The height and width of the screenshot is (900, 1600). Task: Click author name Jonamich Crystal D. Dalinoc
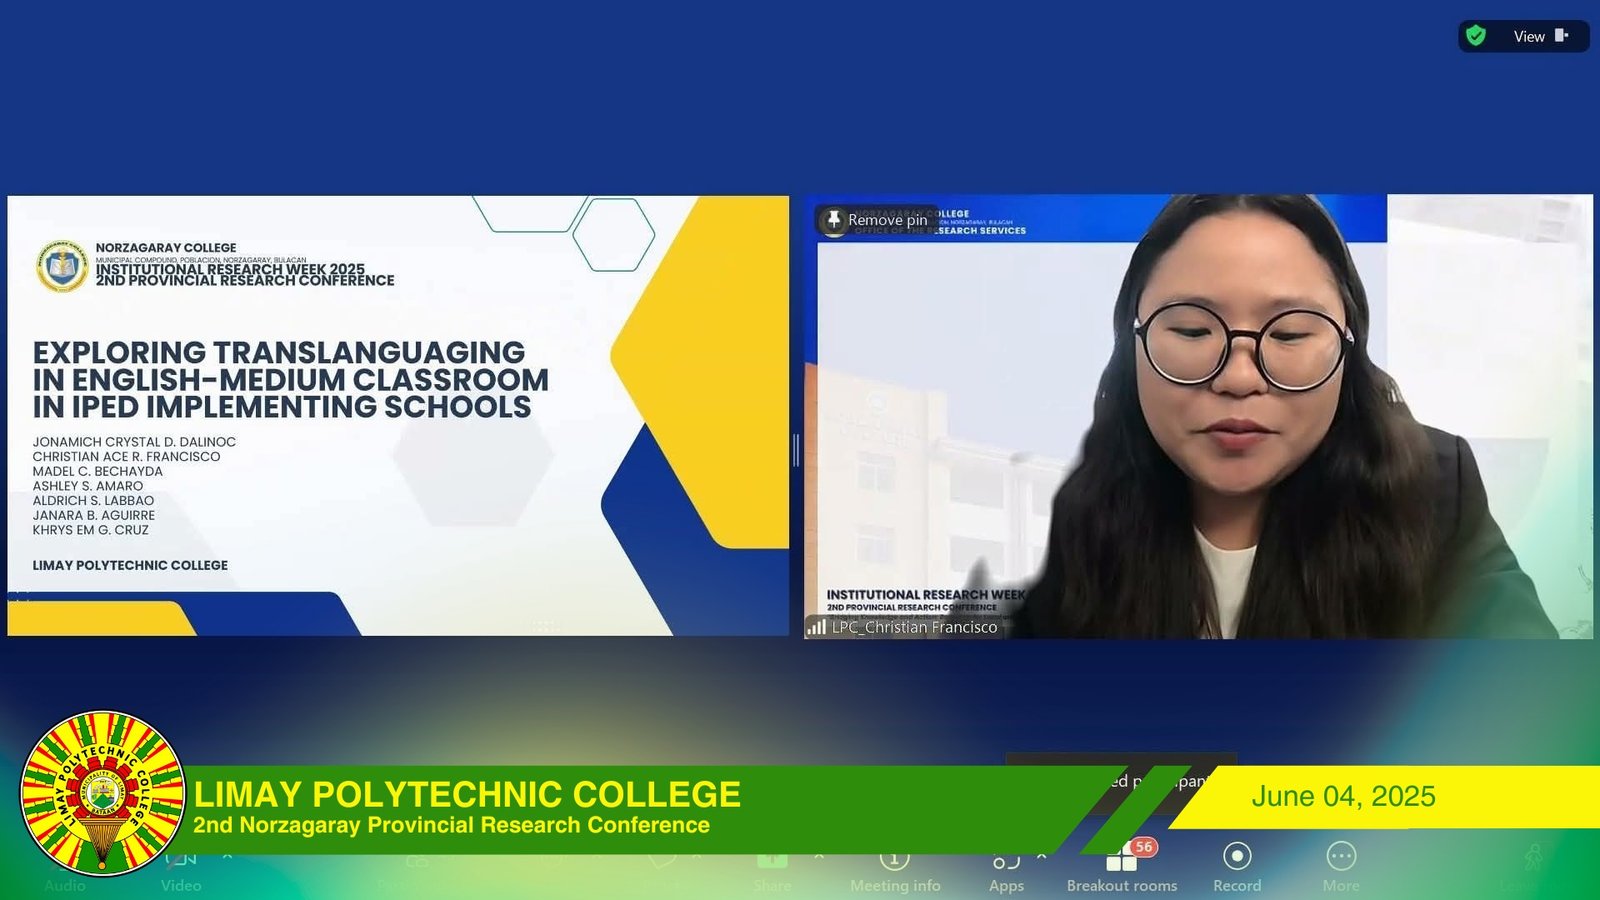pos(134,442)
